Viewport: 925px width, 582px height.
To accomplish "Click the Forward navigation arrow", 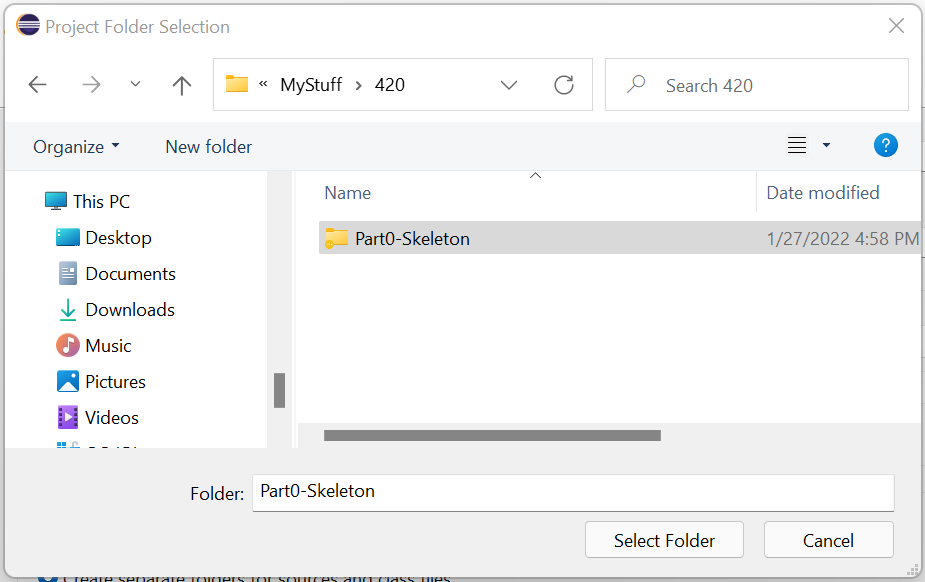I will pyautogui.click(x=91, y=85).
